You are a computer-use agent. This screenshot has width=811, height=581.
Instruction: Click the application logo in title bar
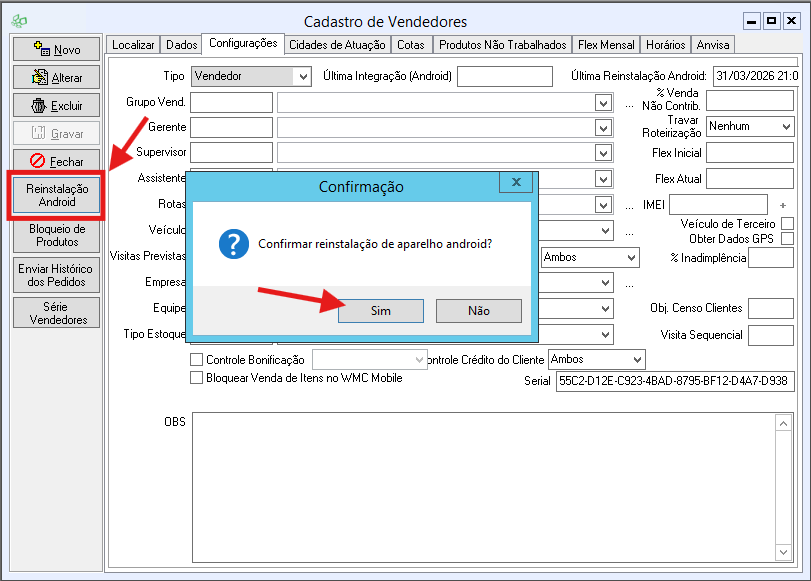click(19, 21)
